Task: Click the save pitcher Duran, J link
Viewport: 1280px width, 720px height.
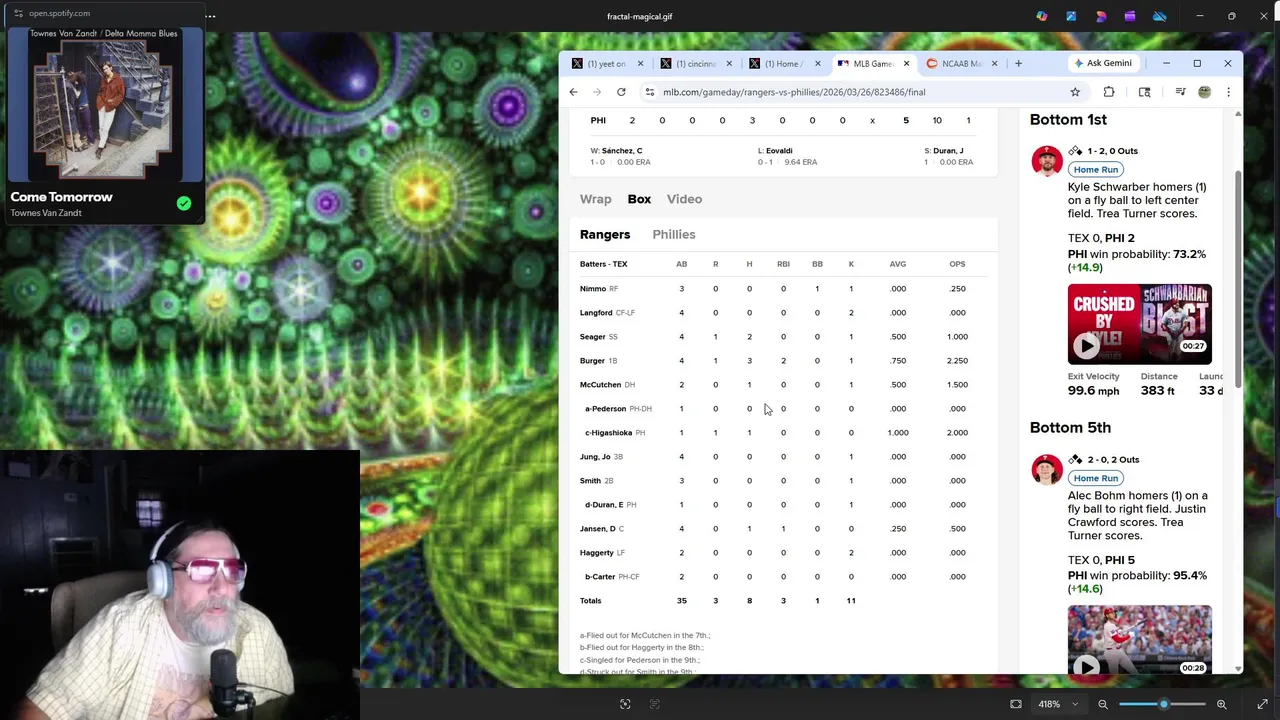Action: click(948, 151)
